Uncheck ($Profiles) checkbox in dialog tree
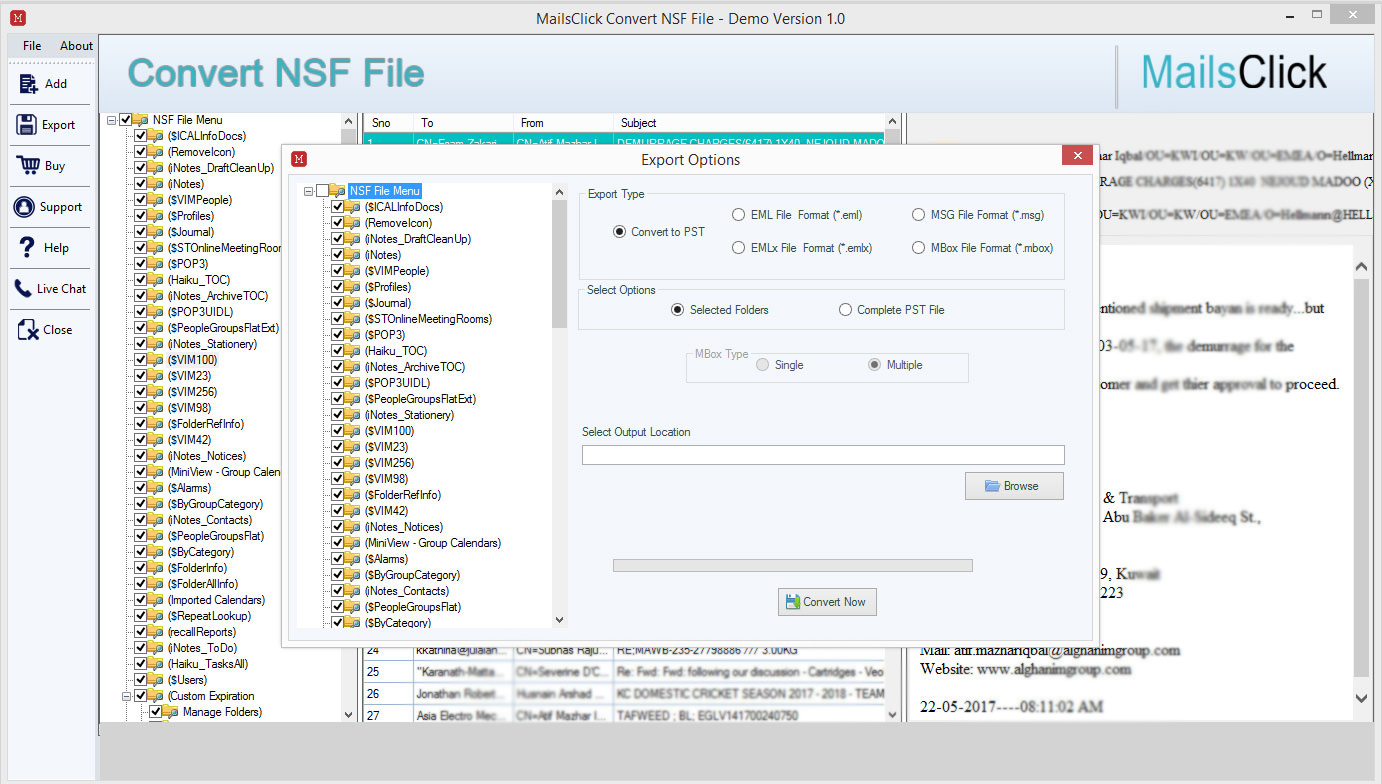This screenshot has width=1382, height=784. point(338,287)
